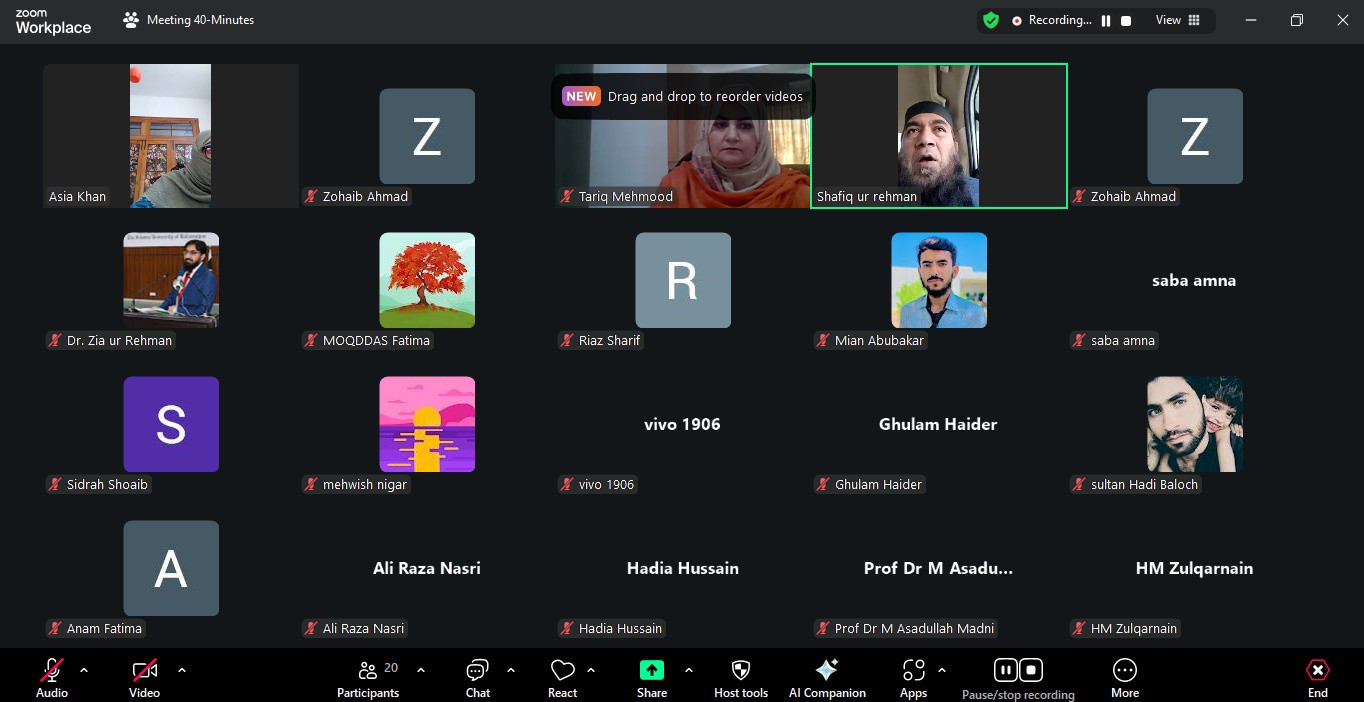Open the meeting info title Meeting 40-Minutes
1364x702 pixels.
200,20
